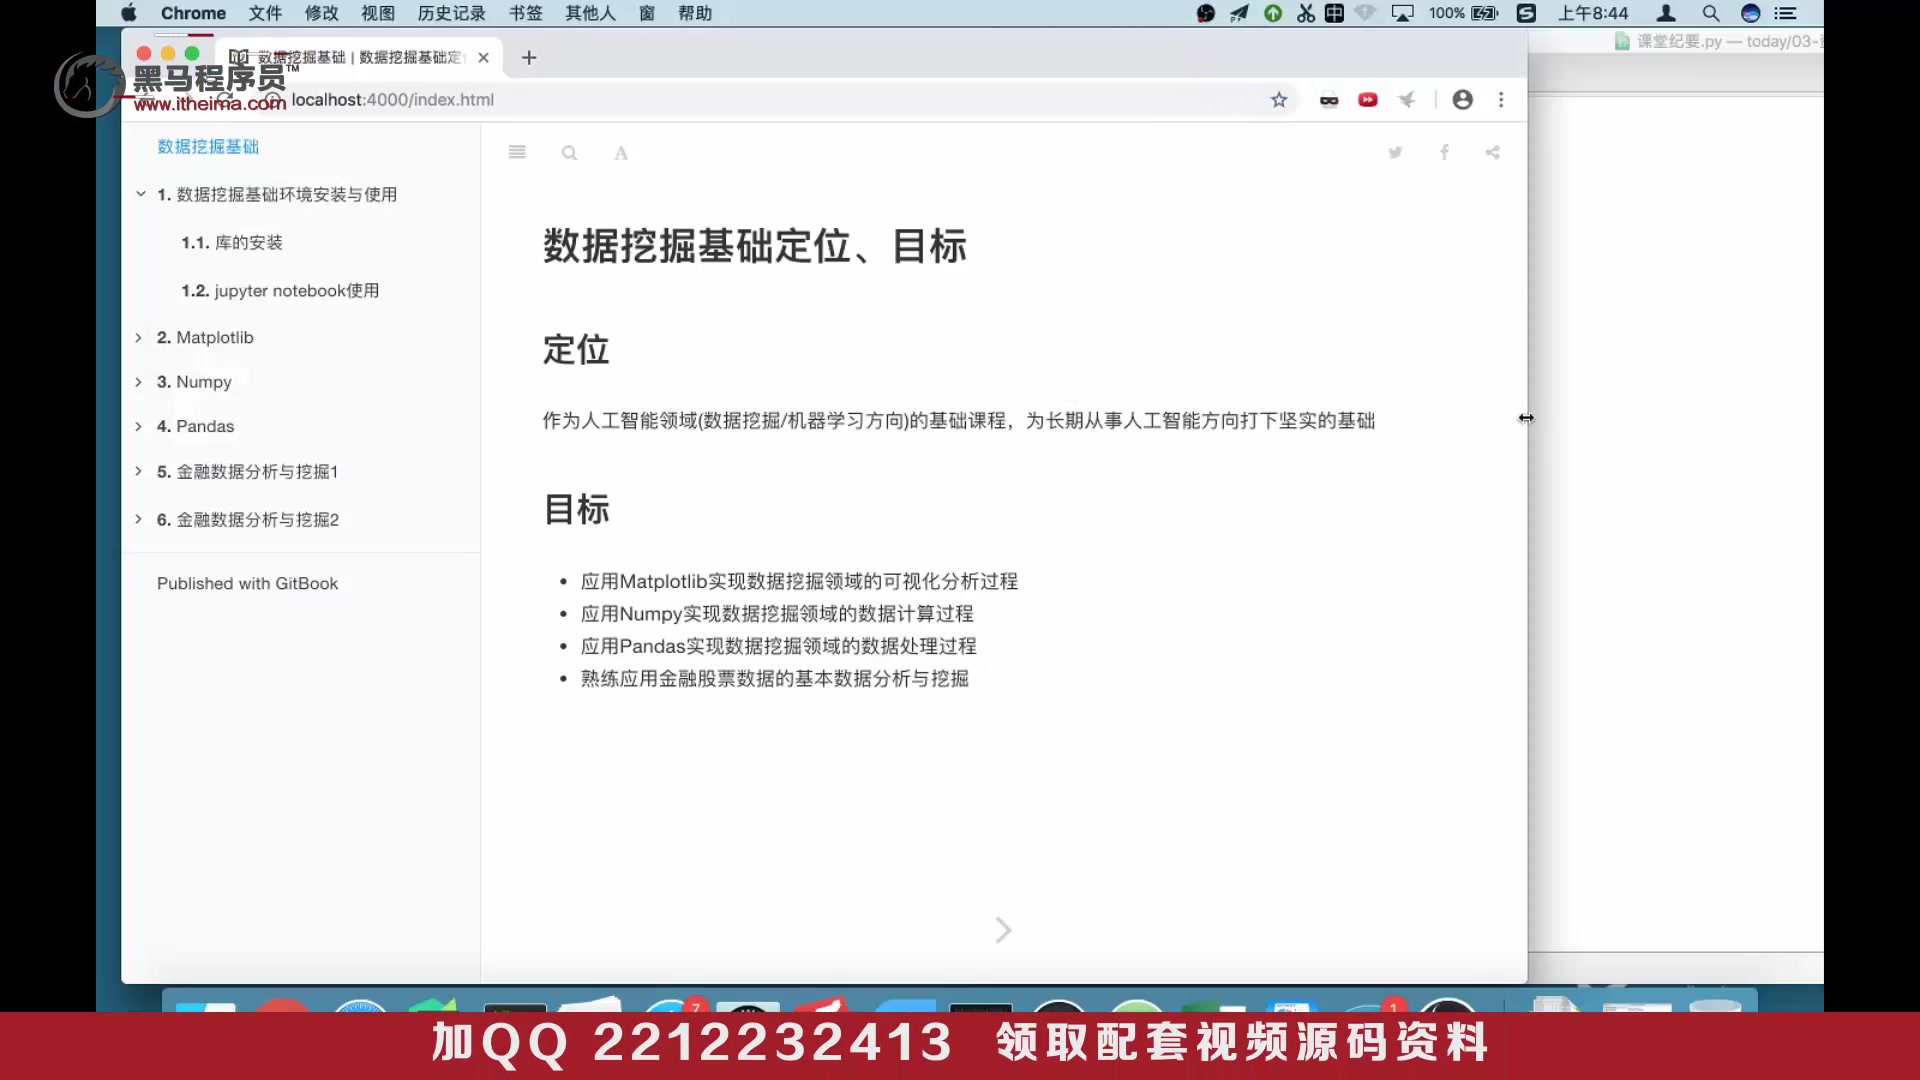
Task: Click the red extension icon in toolbar
Action: (1368, 99)
